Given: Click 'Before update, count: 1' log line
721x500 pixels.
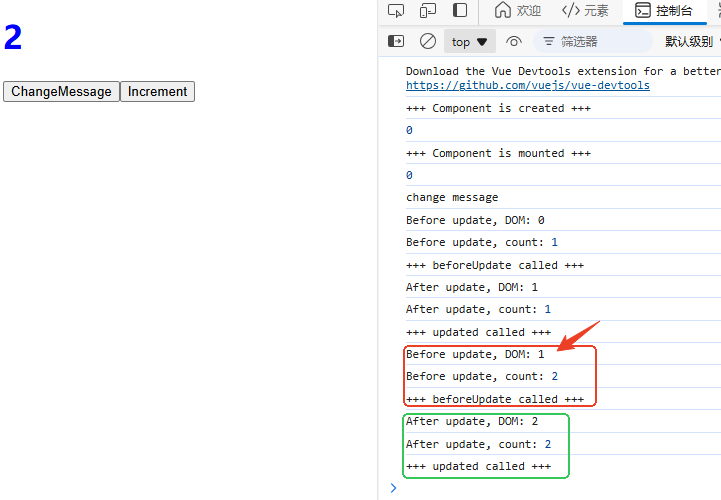Looking at the screenshot, I should click(x=481, y=242).
